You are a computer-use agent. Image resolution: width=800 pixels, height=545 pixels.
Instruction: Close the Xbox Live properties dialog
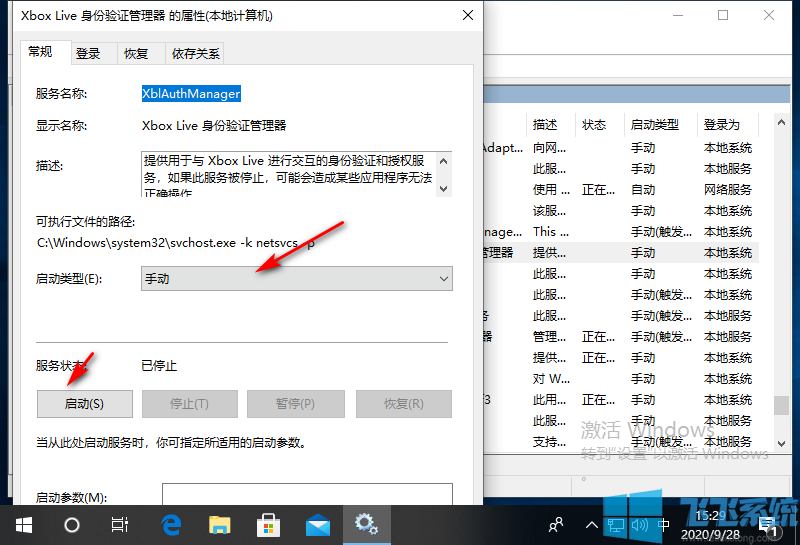click(x=468, y=15)
